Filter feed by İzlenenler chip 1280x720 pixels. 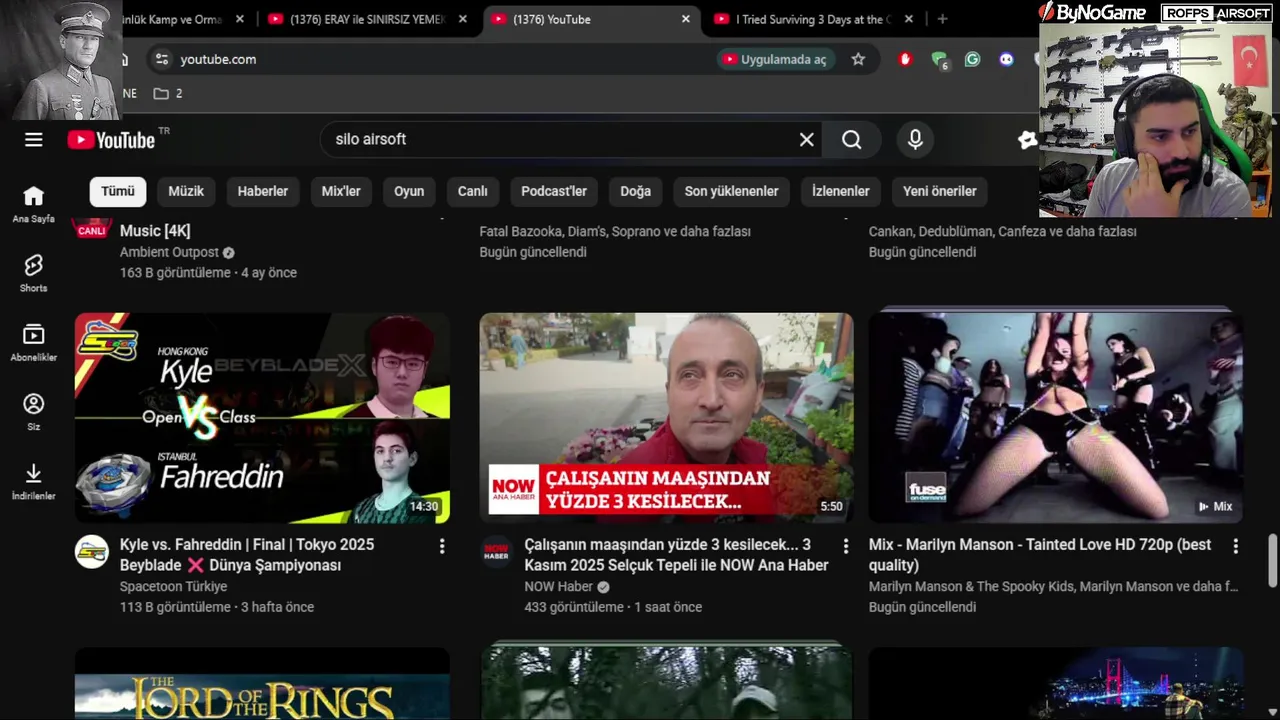click(x=841, y=191)
